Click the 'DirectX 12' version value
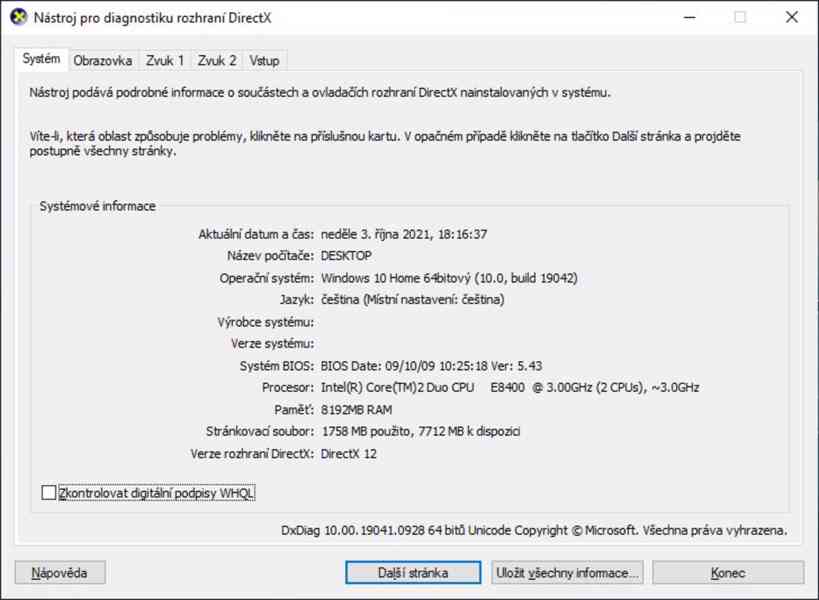The image size is (819, 600). 348,454
